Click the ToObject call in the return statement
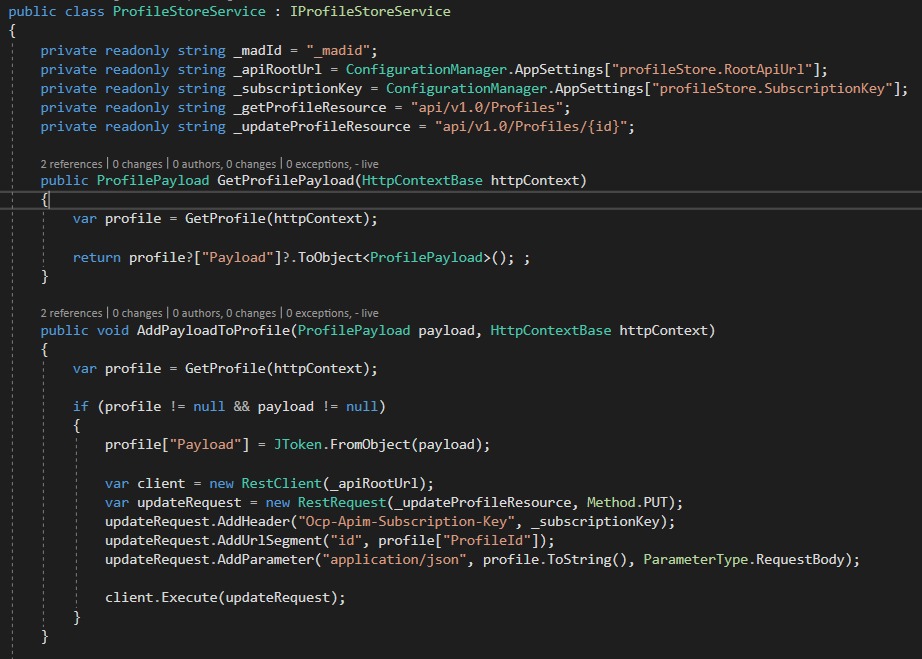This screenshot has height=659, width=922. point(330,257)
